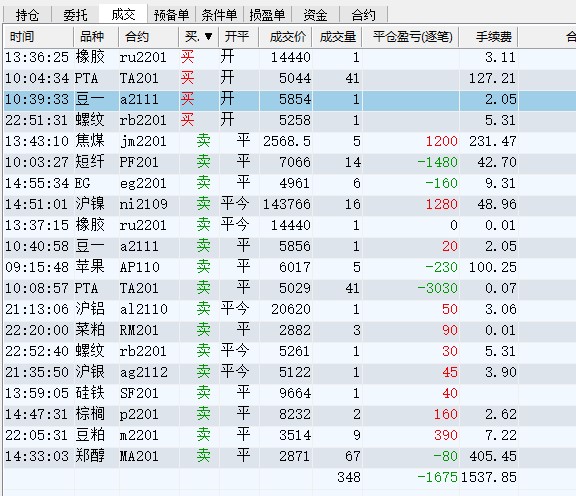
Task: Click fee 405.45 in 郑醇 row
Action: (x=493, y=456)
